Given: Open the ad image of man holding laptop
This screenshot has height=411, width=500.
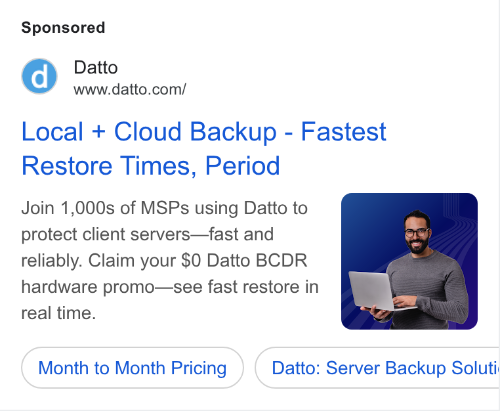Looking at the screenshot, I should click(x=409, y=261).
